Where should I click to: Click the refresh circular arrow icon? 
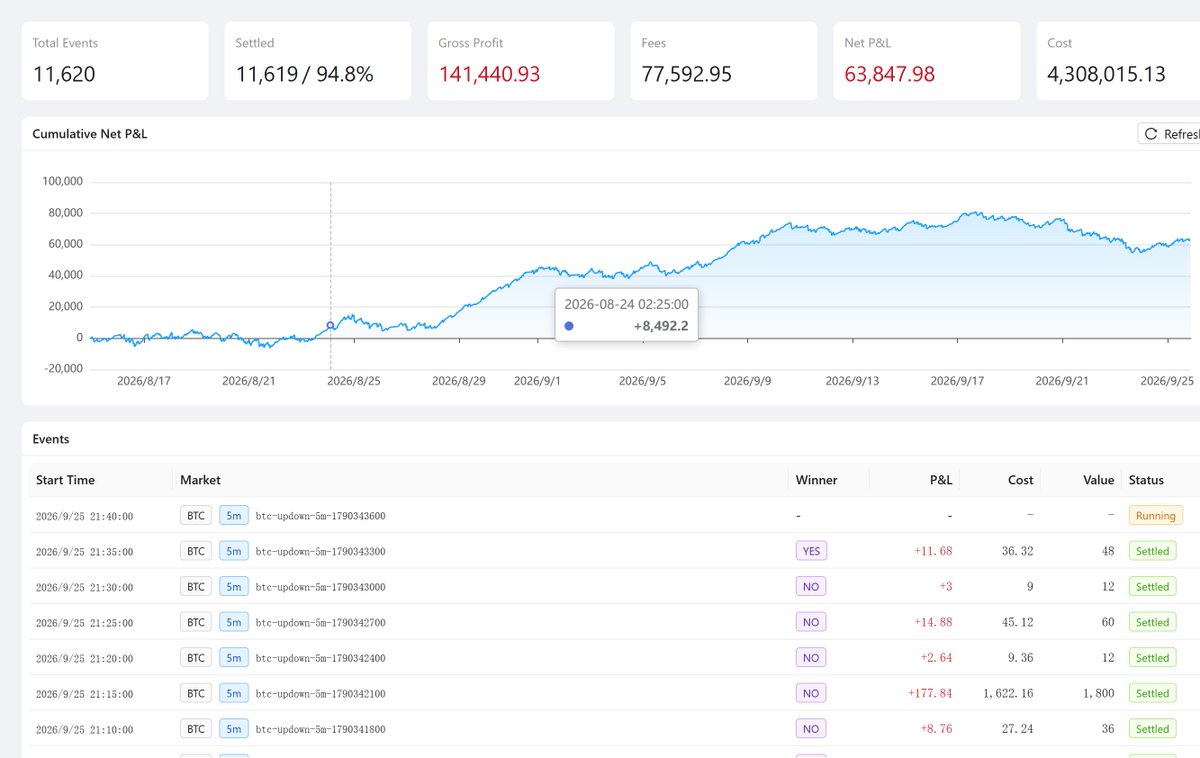click(x=1151, y=134)
